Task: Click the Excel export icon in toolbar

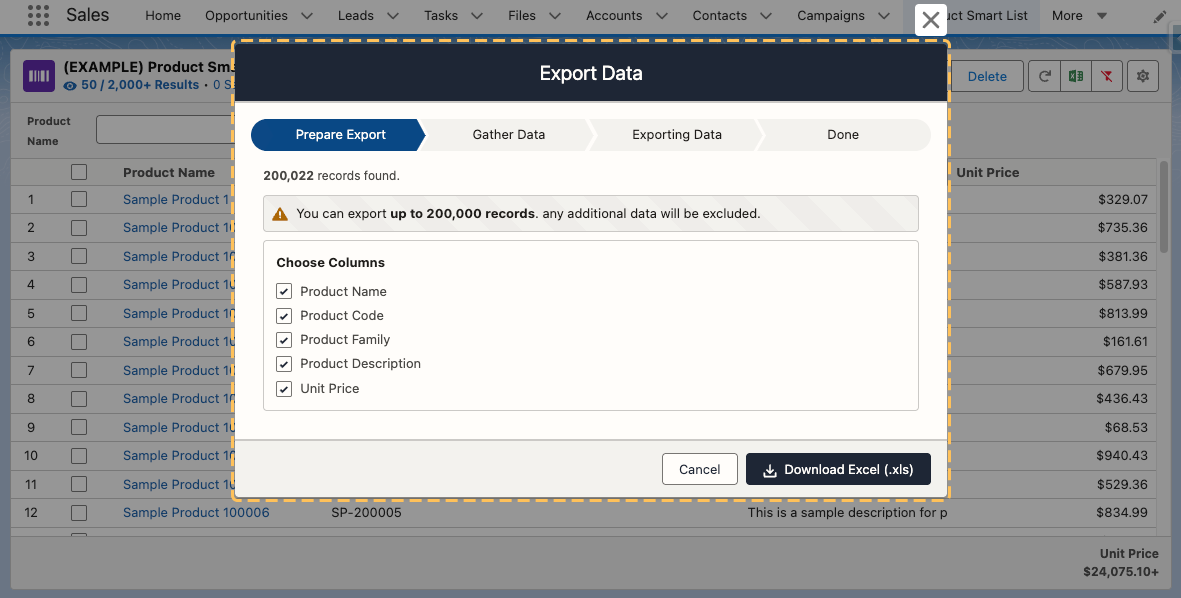Action: click(x=1076, y=76)
